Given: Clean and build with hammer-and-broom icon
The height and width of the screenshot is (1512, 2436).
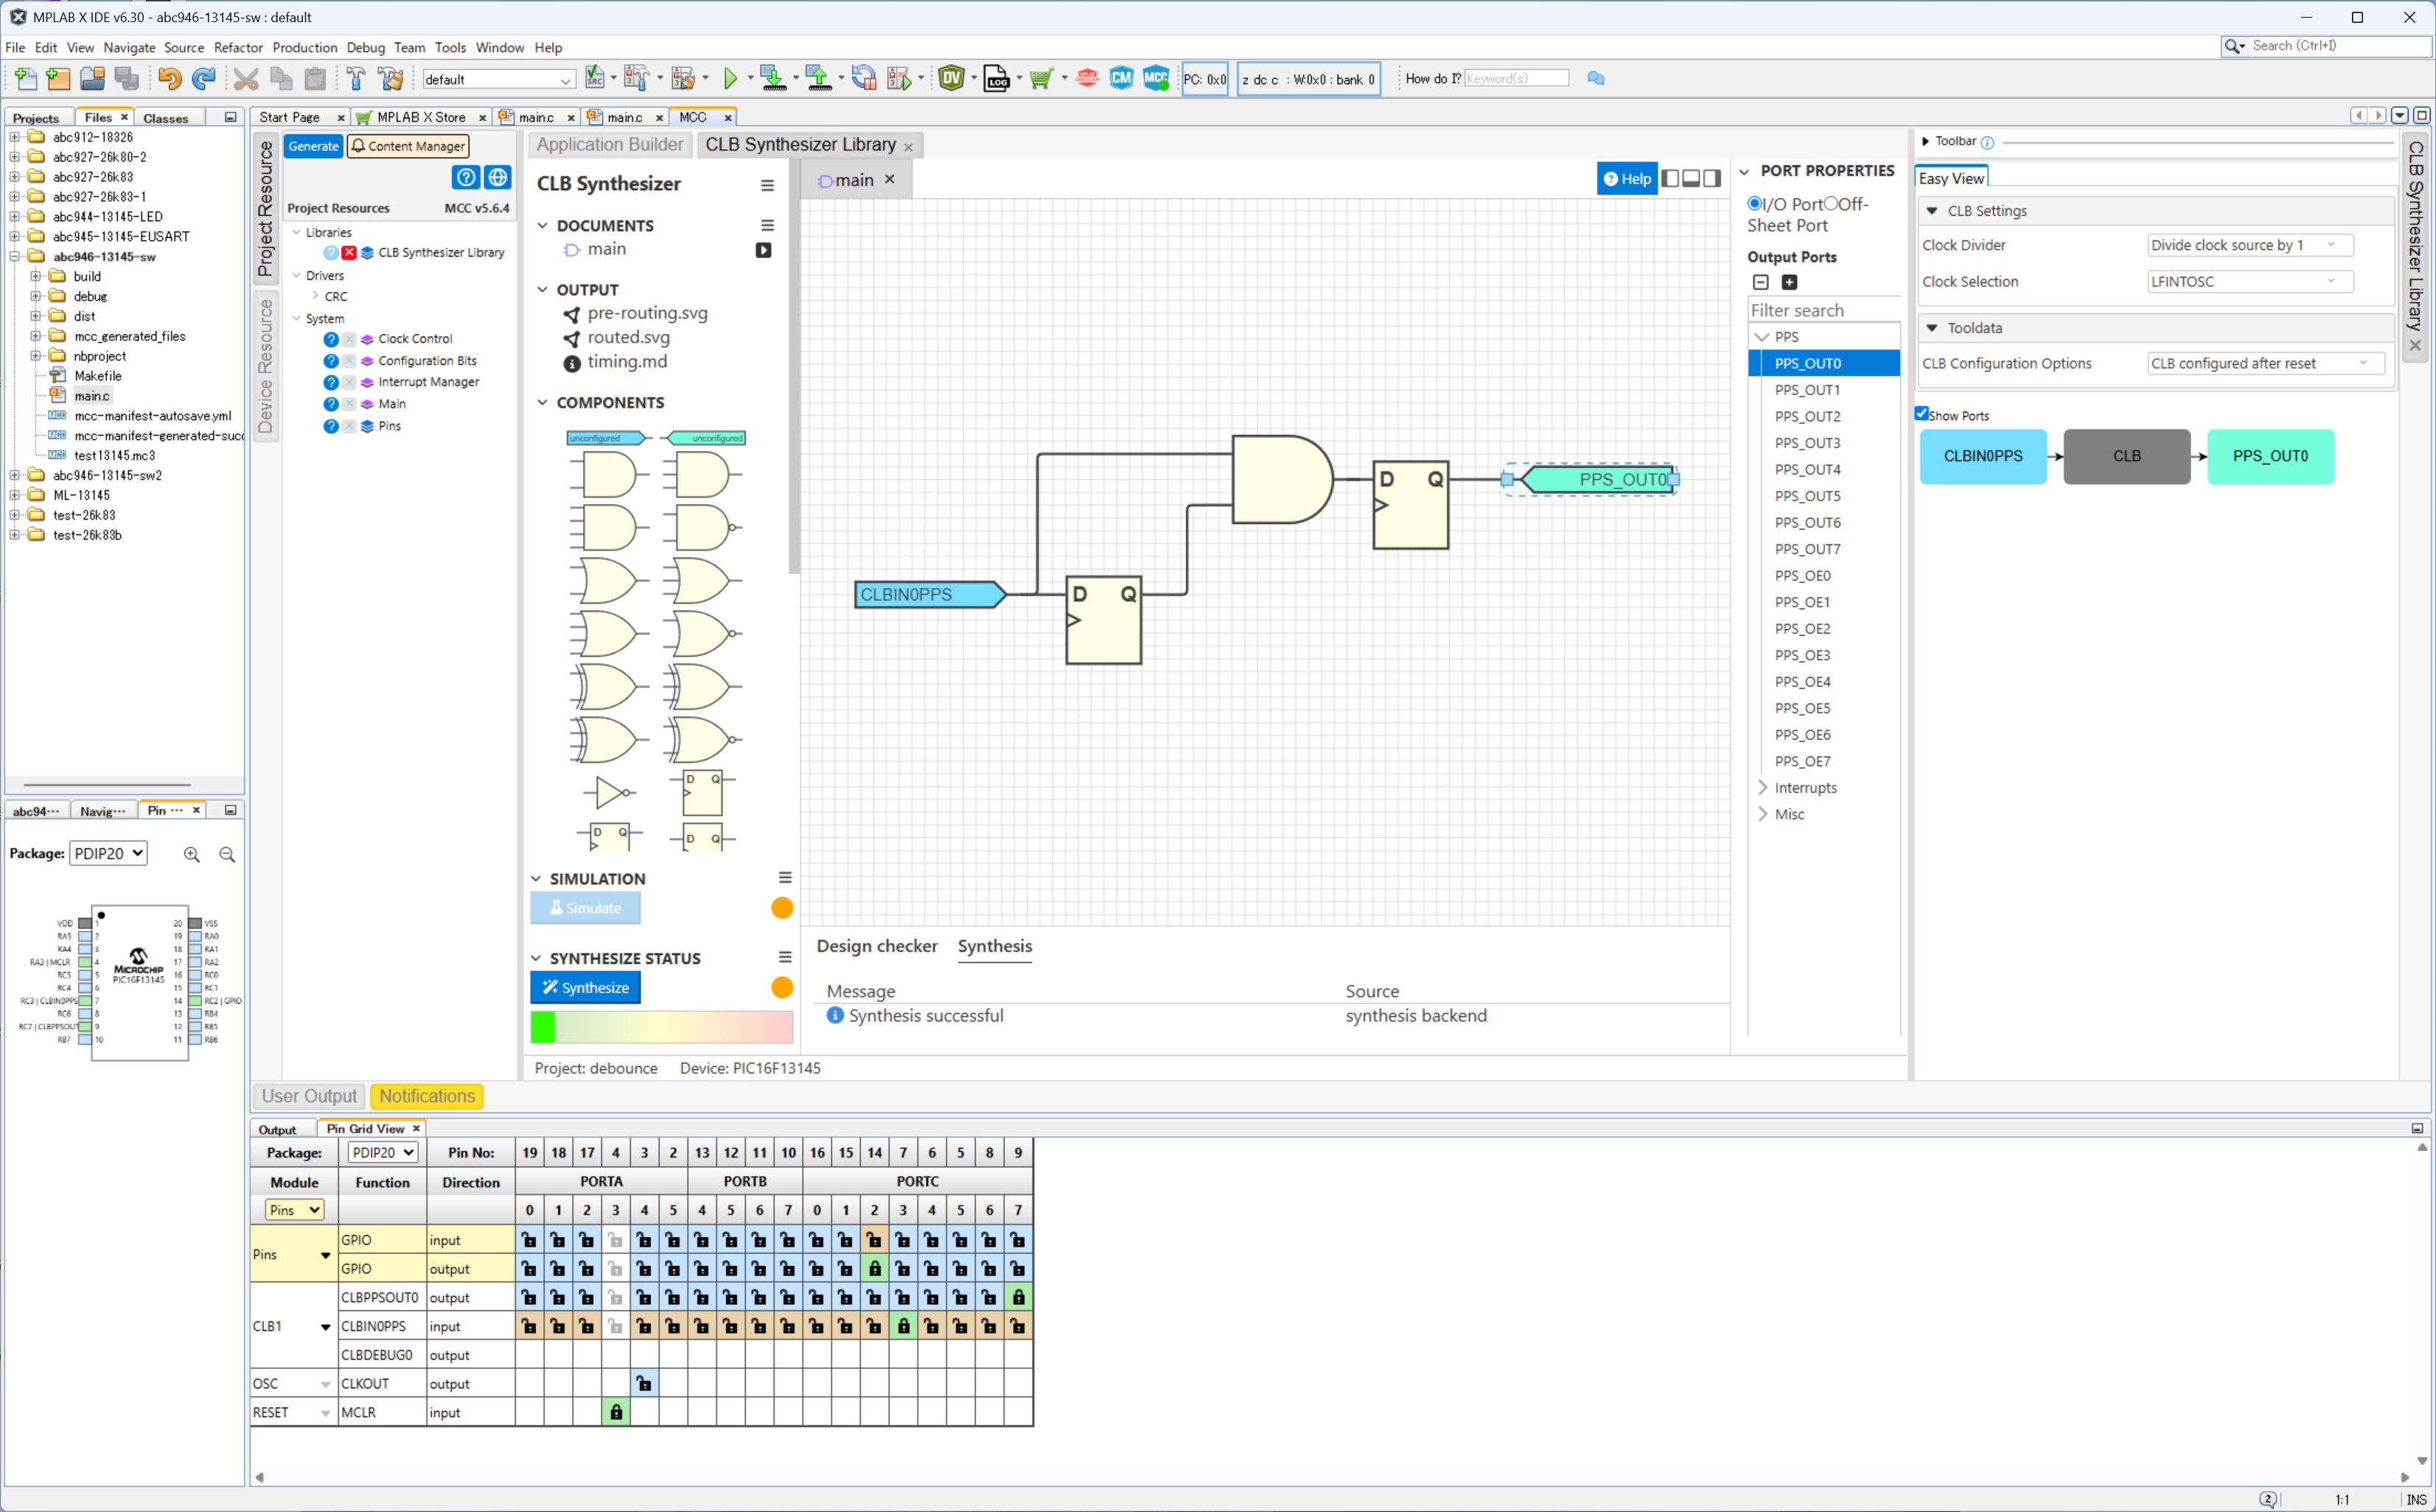Looking at the screenshot, I should pyautogui.click(x=391, y=78).
